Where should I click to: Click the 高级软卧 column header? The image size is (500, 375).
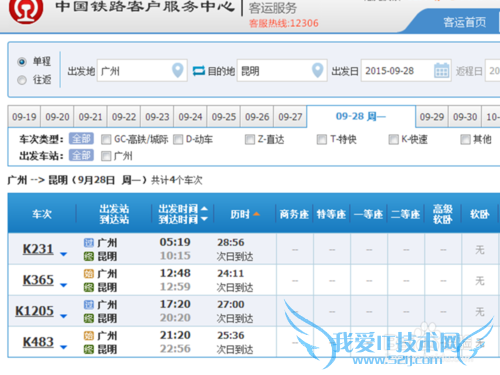click(442, 214)
